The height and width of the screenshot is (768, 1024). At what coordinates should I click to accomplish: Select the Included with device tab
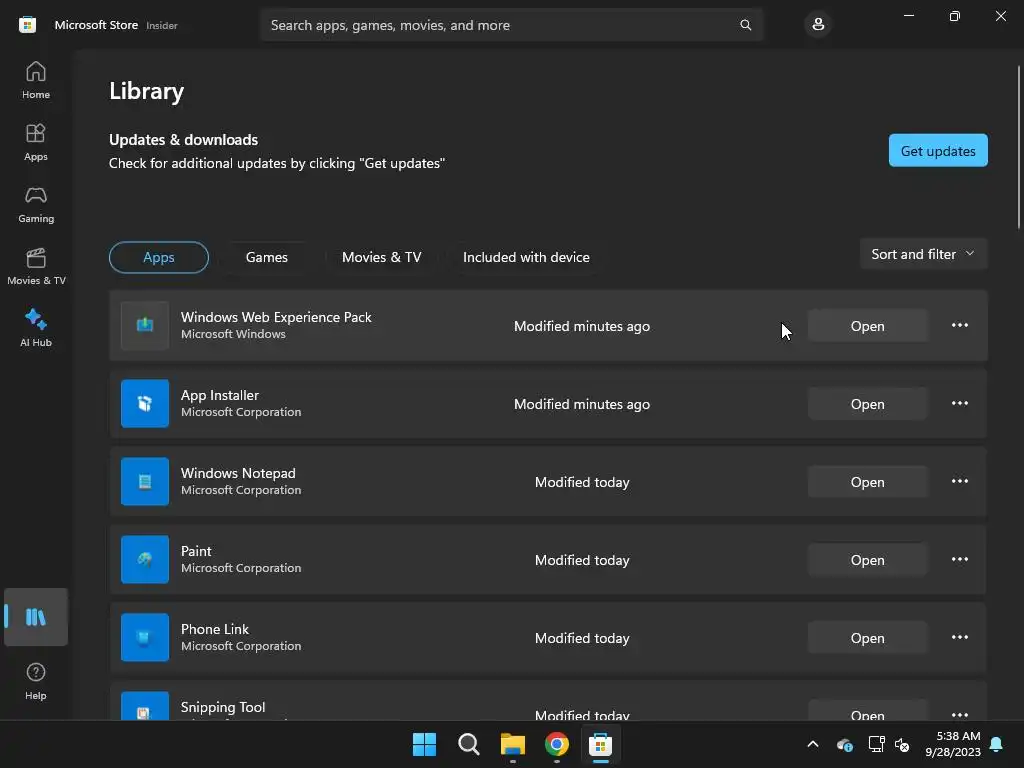(526, 257)
